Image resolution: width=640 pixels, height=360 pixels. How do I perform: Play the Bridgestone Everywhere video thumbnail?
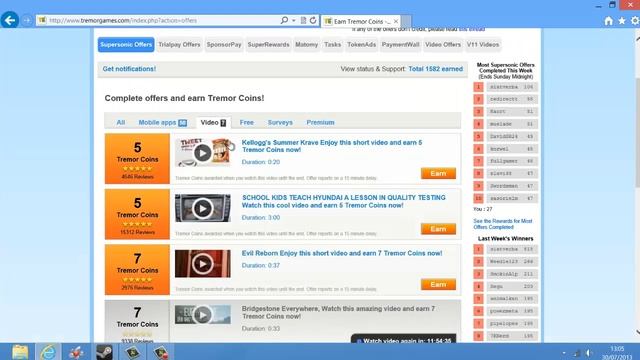(x=203, y=315)
